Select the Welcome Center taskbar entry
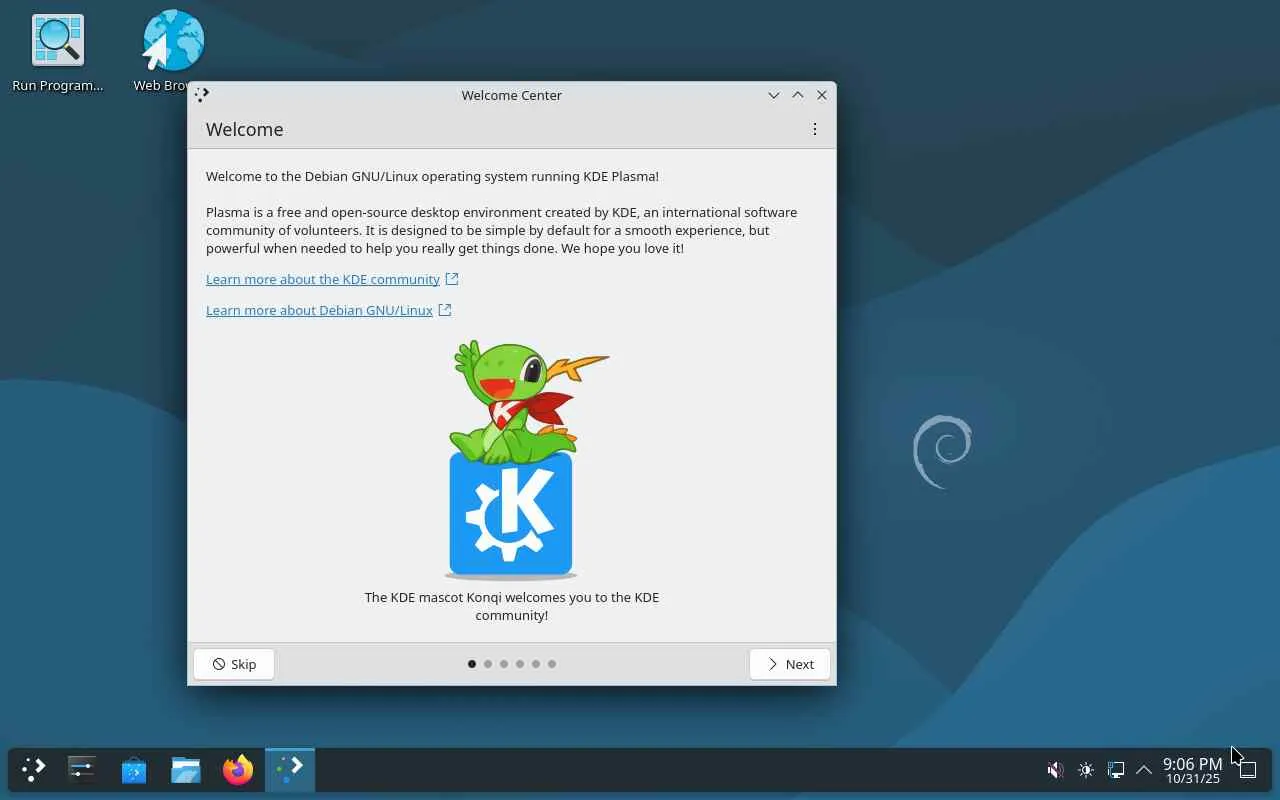This screenshot has height=800, width=1280. tap(290, 769)
